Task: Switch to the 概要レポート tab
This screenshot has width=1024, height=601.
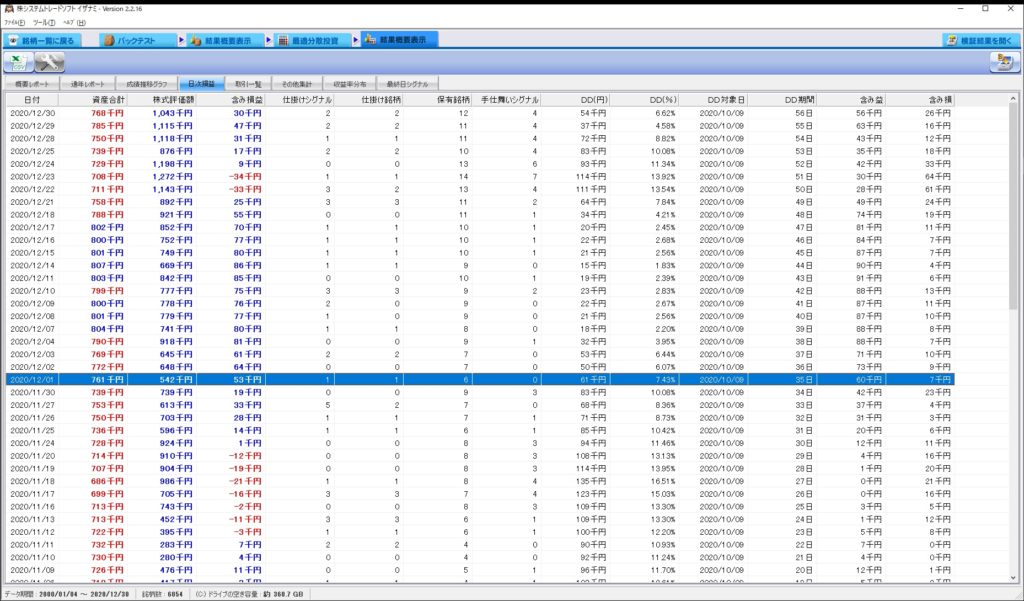Action: [32, 85]
